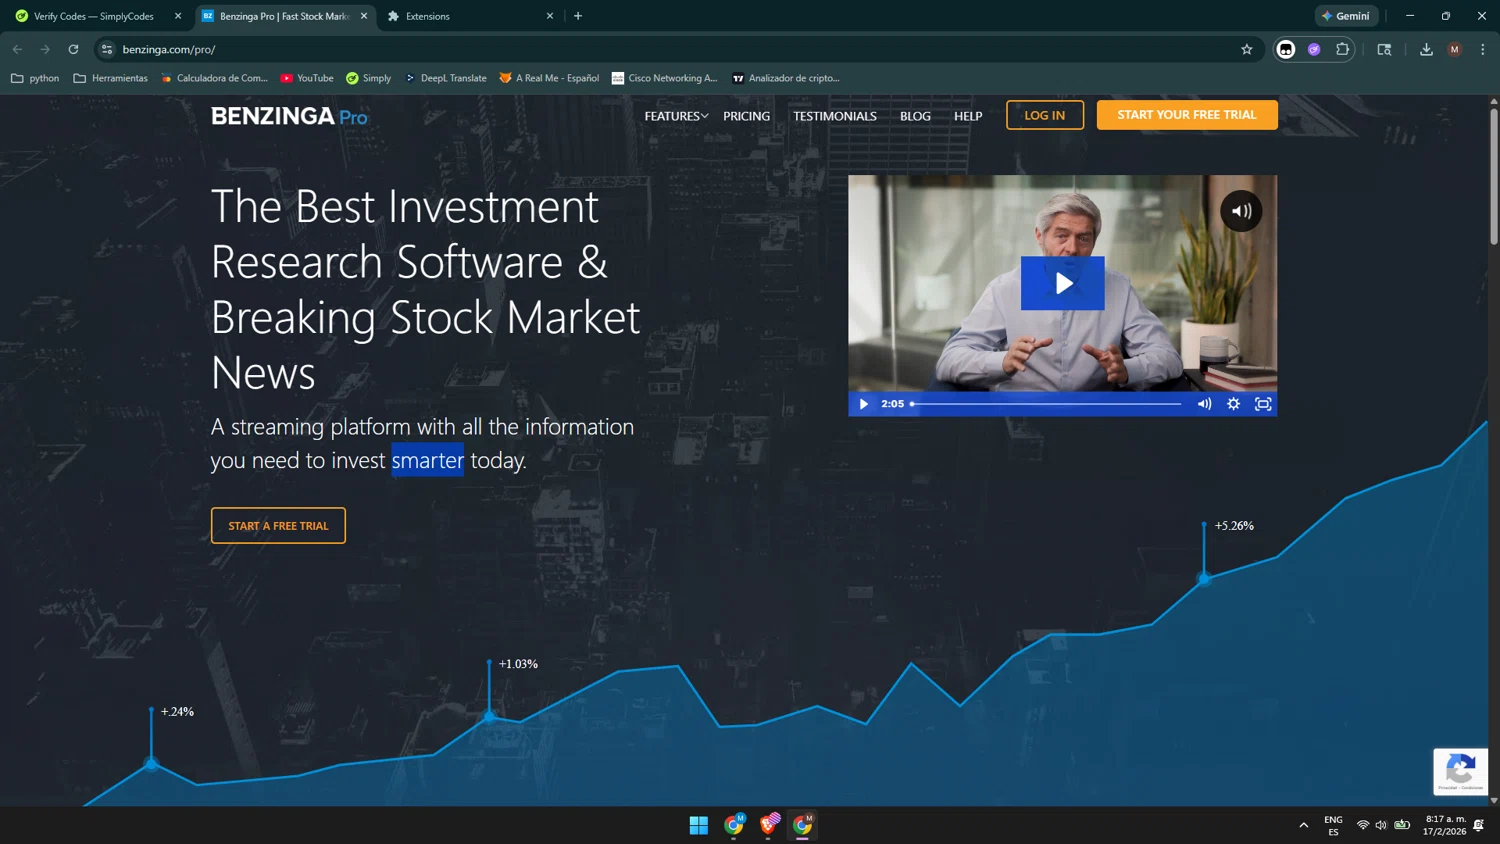Click the purple extension icon in the toolbar
The image size is (1500, 844).
click(1314, 49)
